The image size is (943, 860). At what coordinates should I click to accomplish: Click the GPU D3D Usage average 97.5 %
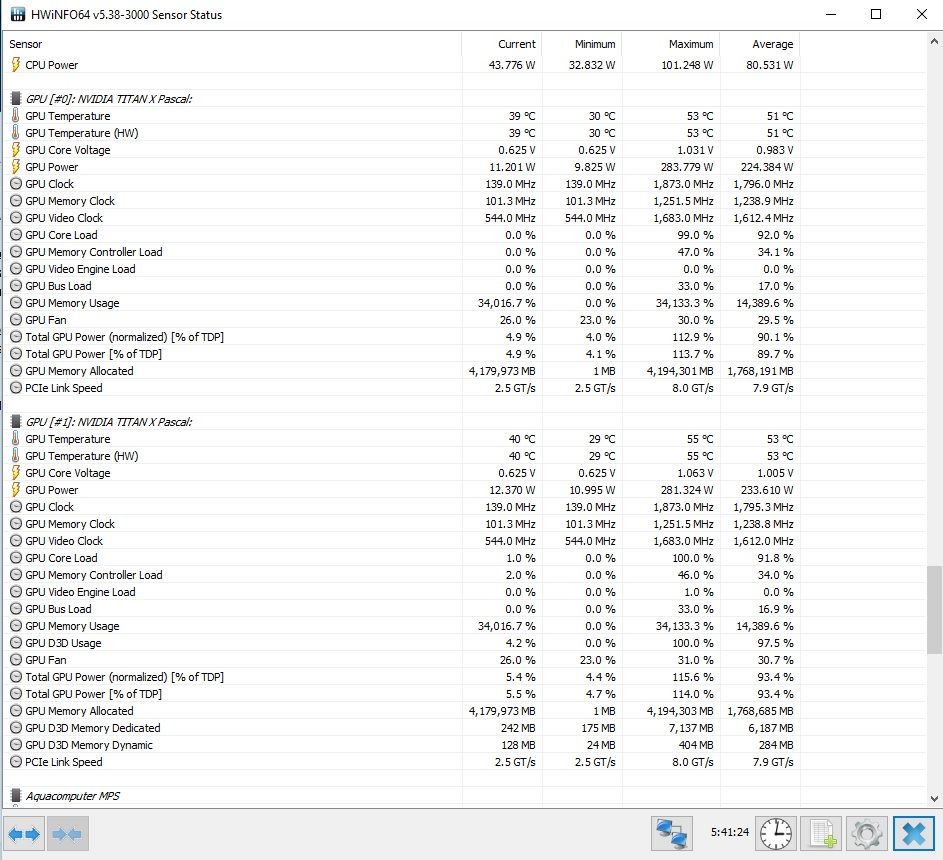pos(775,643)
